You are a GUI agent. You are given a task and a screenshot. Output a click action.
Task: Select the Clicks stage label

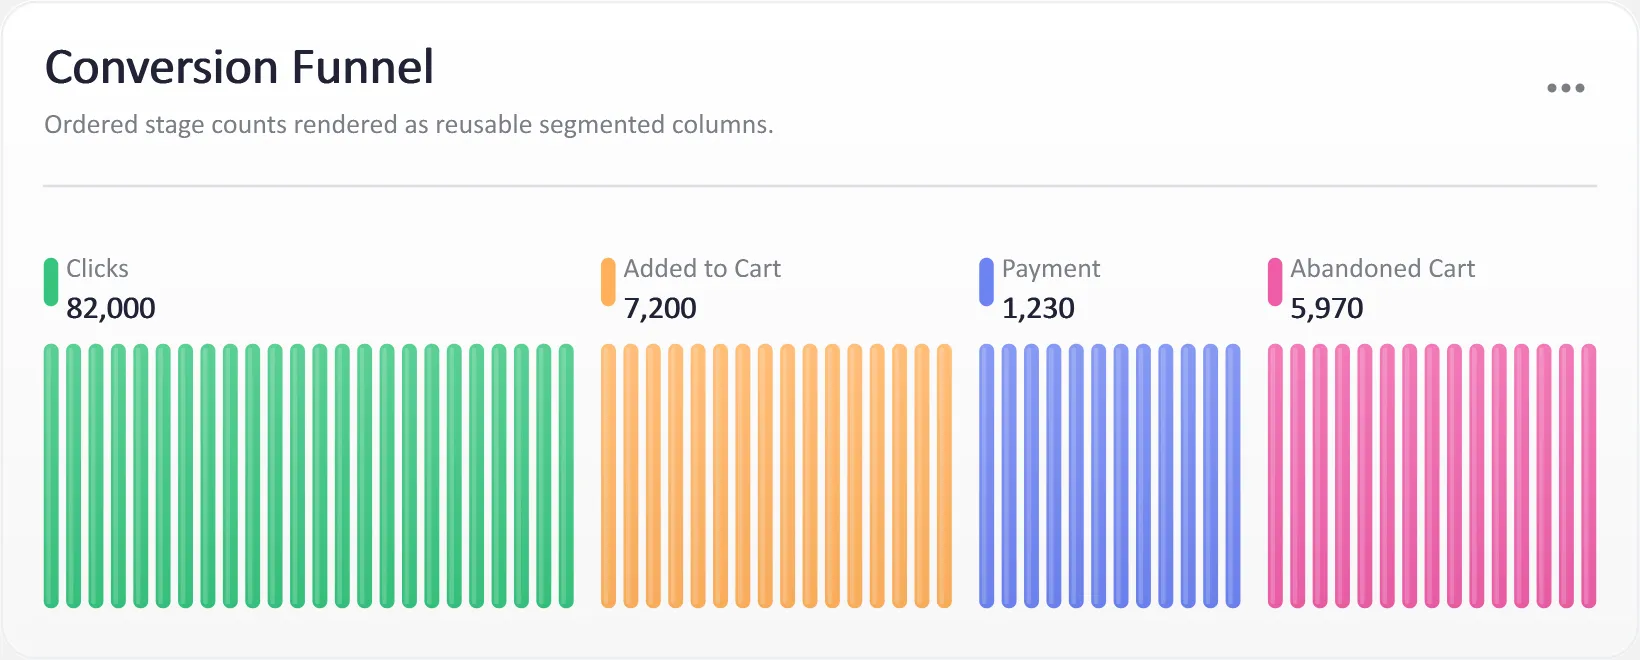pyautogui.click(x=97, y=269)
